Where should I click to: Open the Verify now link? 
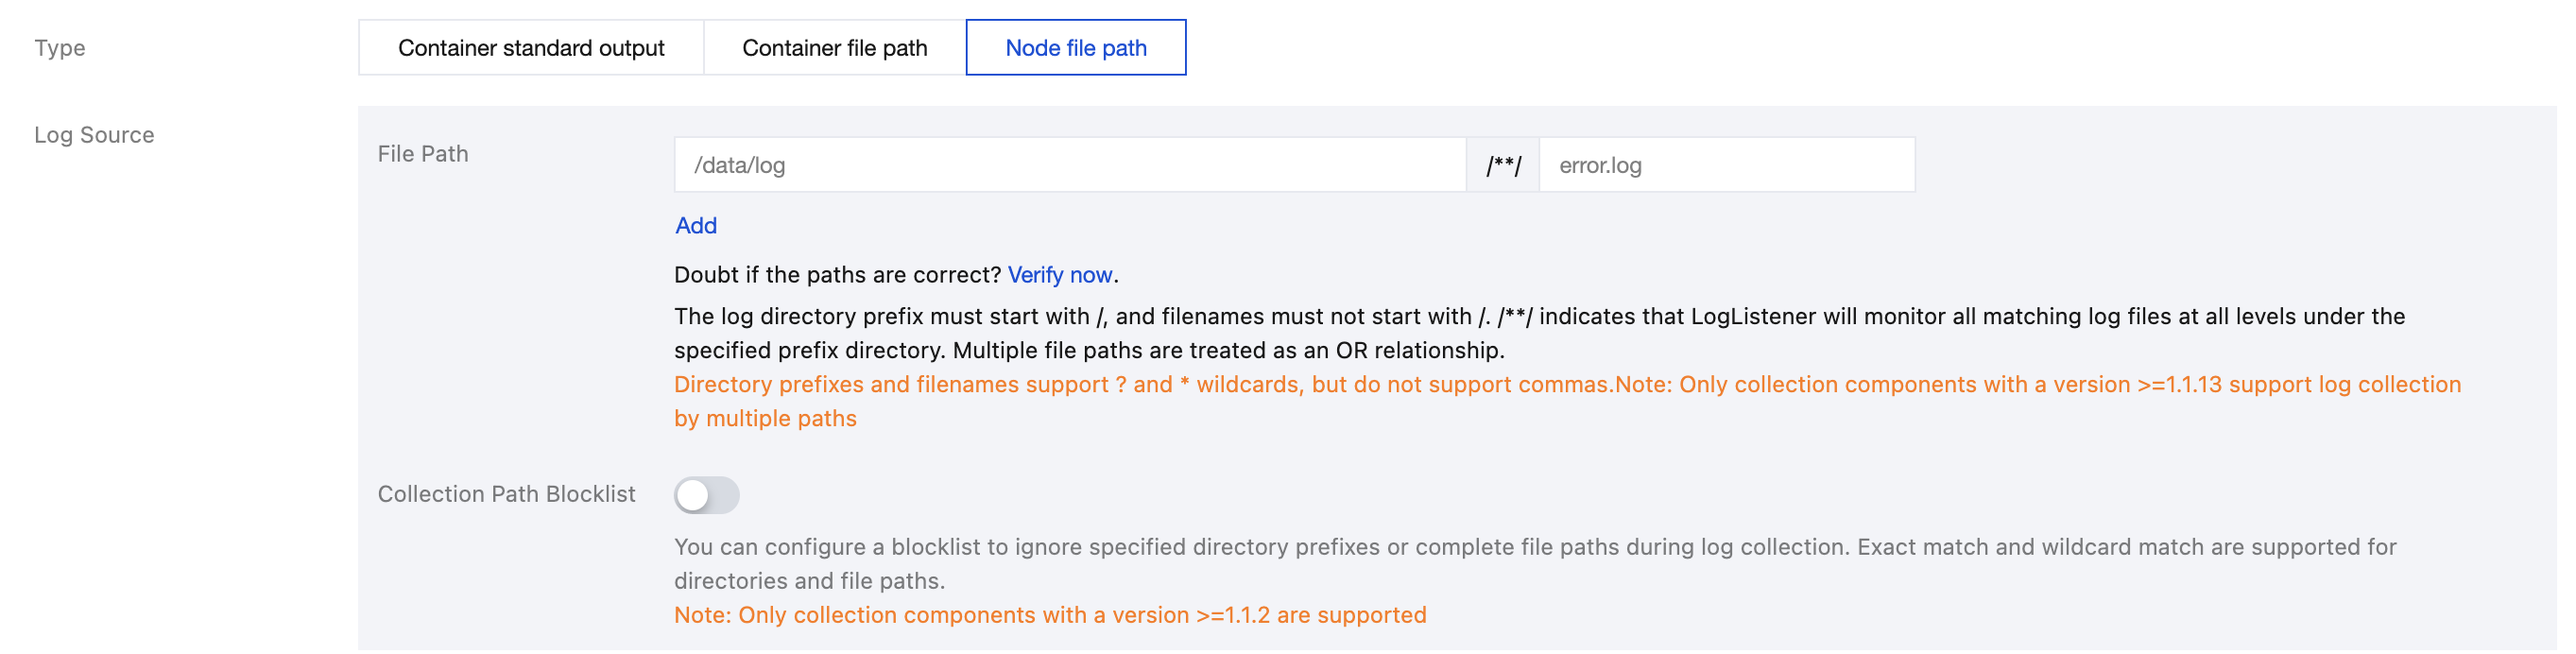click(x=1059, y=275)
